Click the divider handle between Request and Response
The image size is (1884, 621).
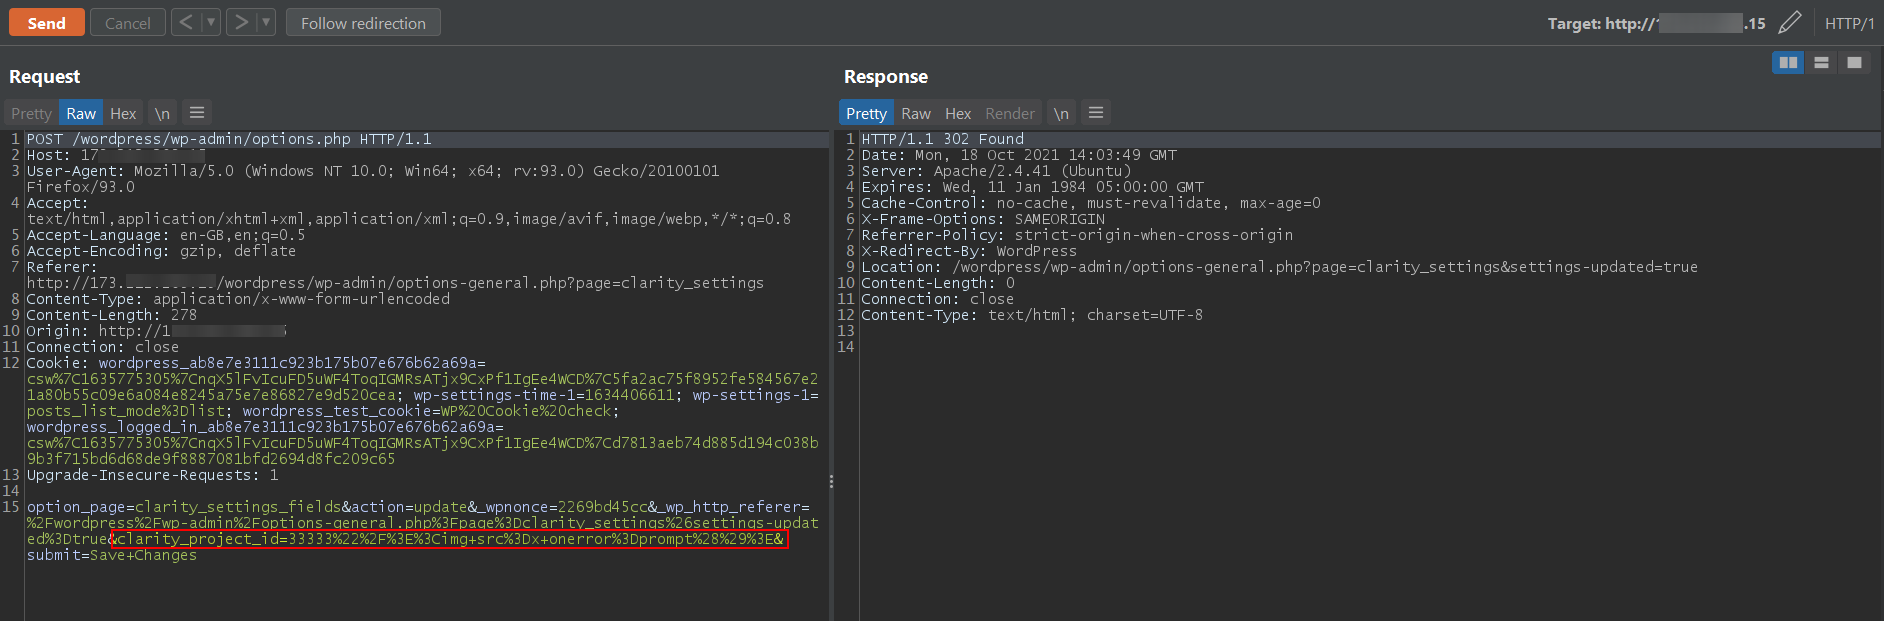click(x=831, y=481)
